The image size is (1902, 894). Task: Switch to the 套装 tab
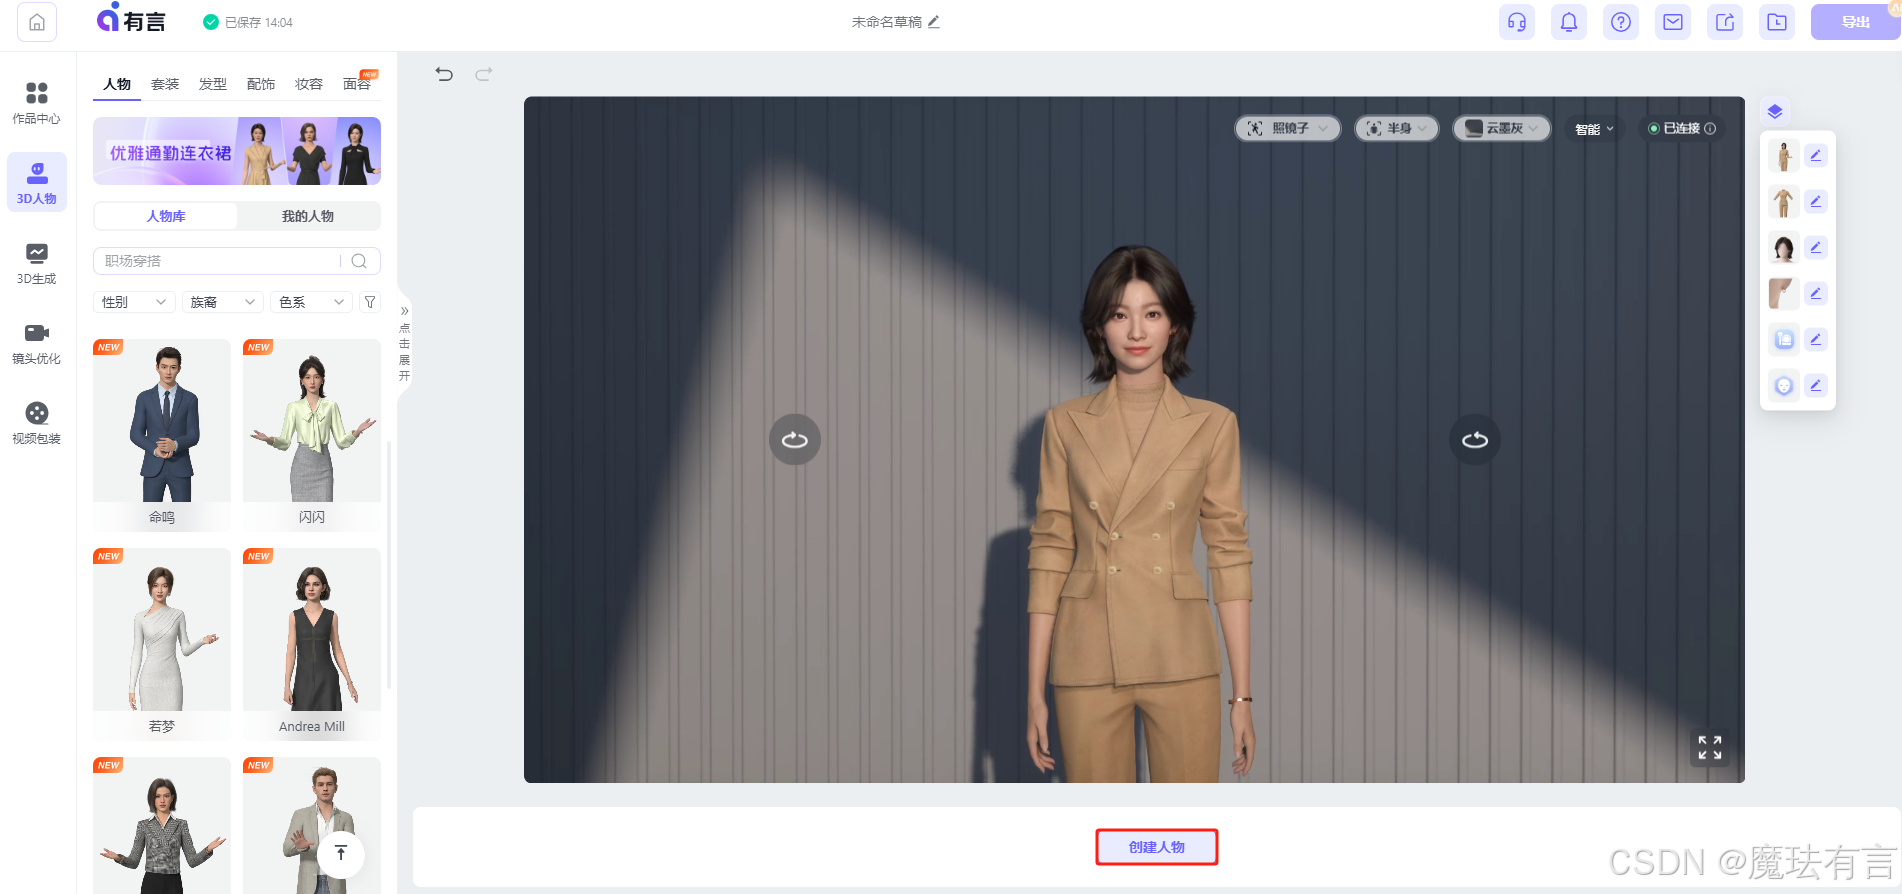tap(165, 84)
